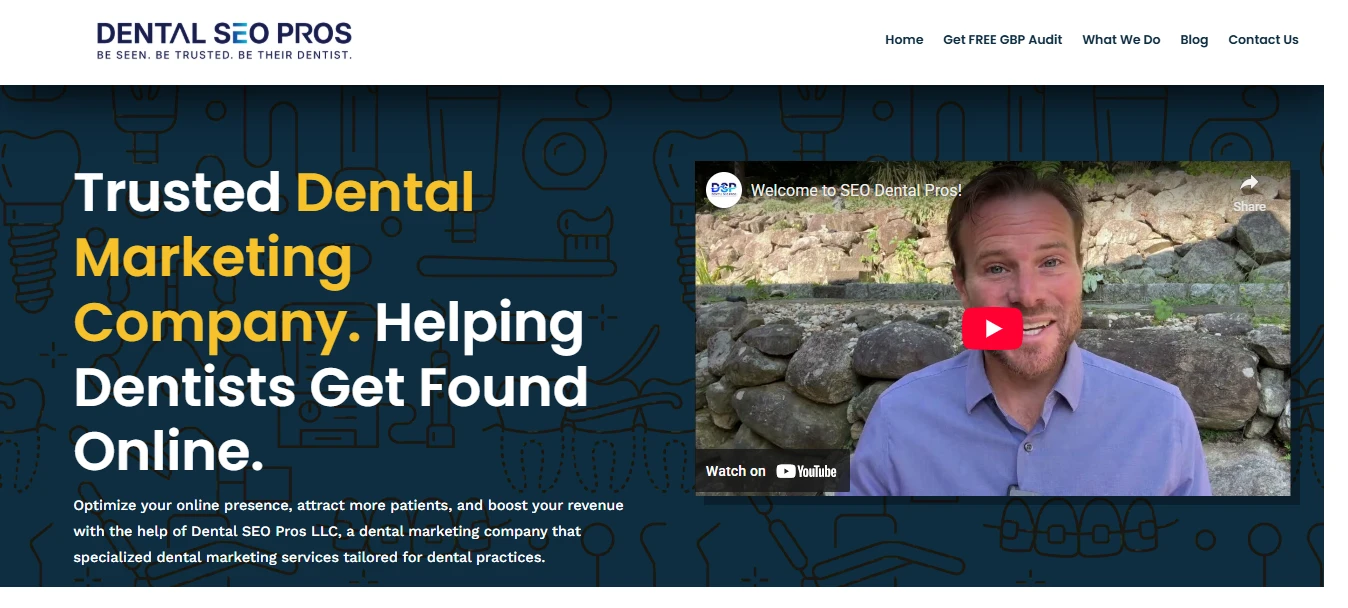Navigate to the Blog page
Viewport: 1348px width, 608px height.
click(1194, 40)
